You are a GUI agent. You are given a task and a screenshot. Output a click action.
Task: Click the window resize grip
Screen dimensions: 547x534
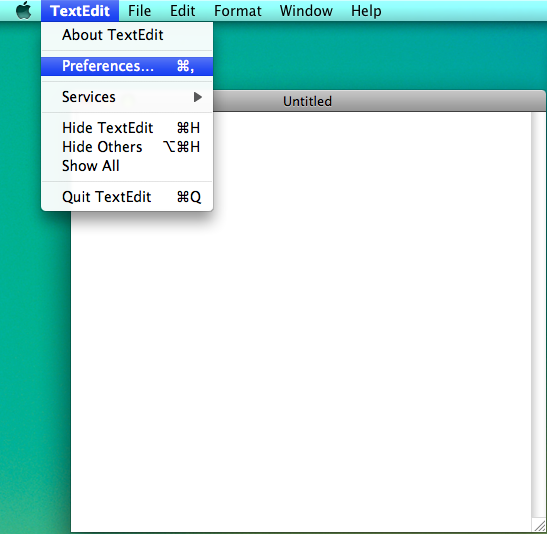pyautogui.click(x=539, y=525)
